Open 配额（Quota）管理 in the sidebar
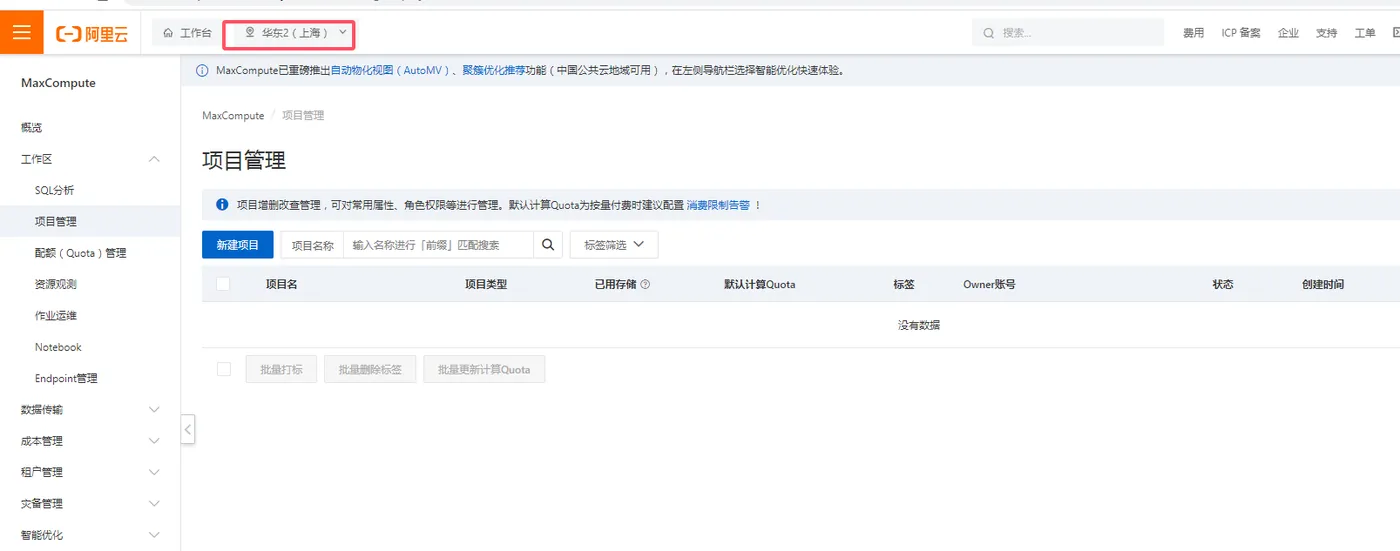Image resolution: width=1400 pixels, height=551 pixels. pyautogui.click(x=81, y=253)
